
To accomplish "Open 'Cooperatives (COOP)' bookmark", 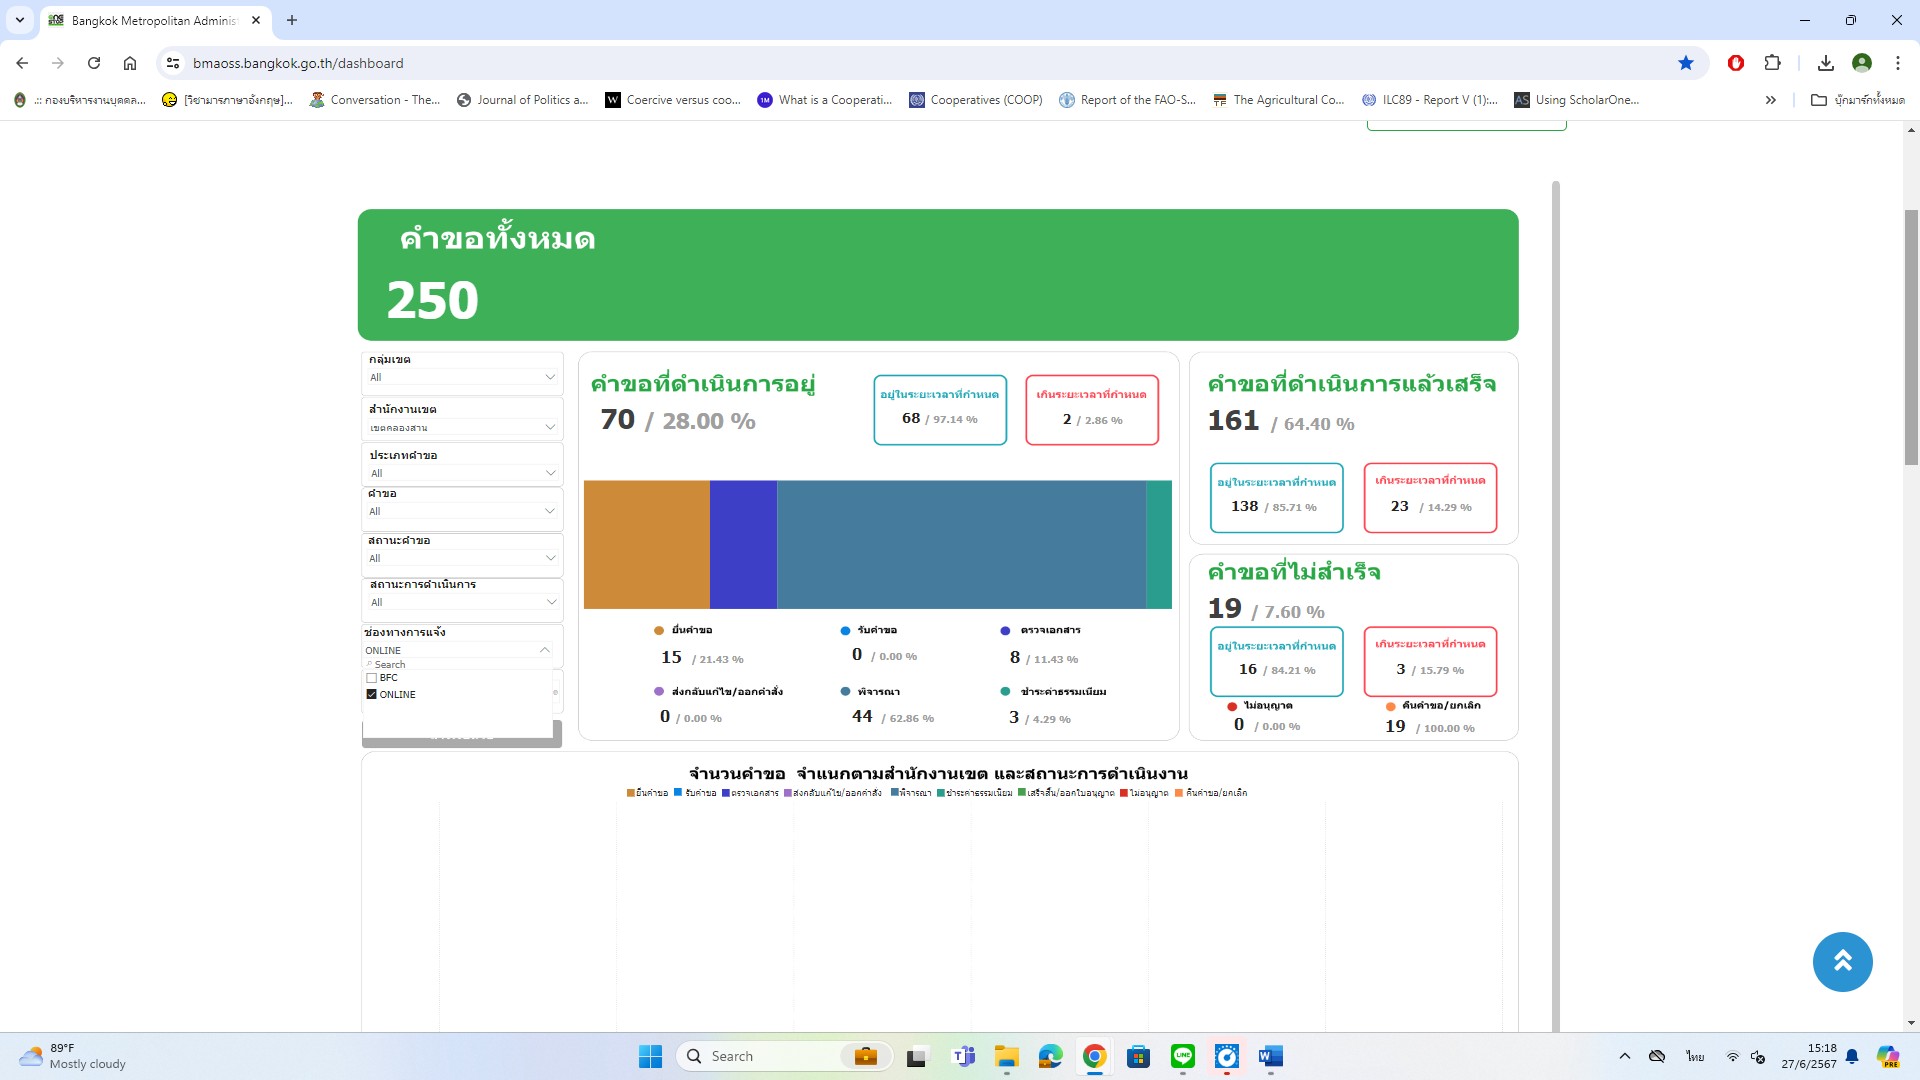I will [976, 100].
